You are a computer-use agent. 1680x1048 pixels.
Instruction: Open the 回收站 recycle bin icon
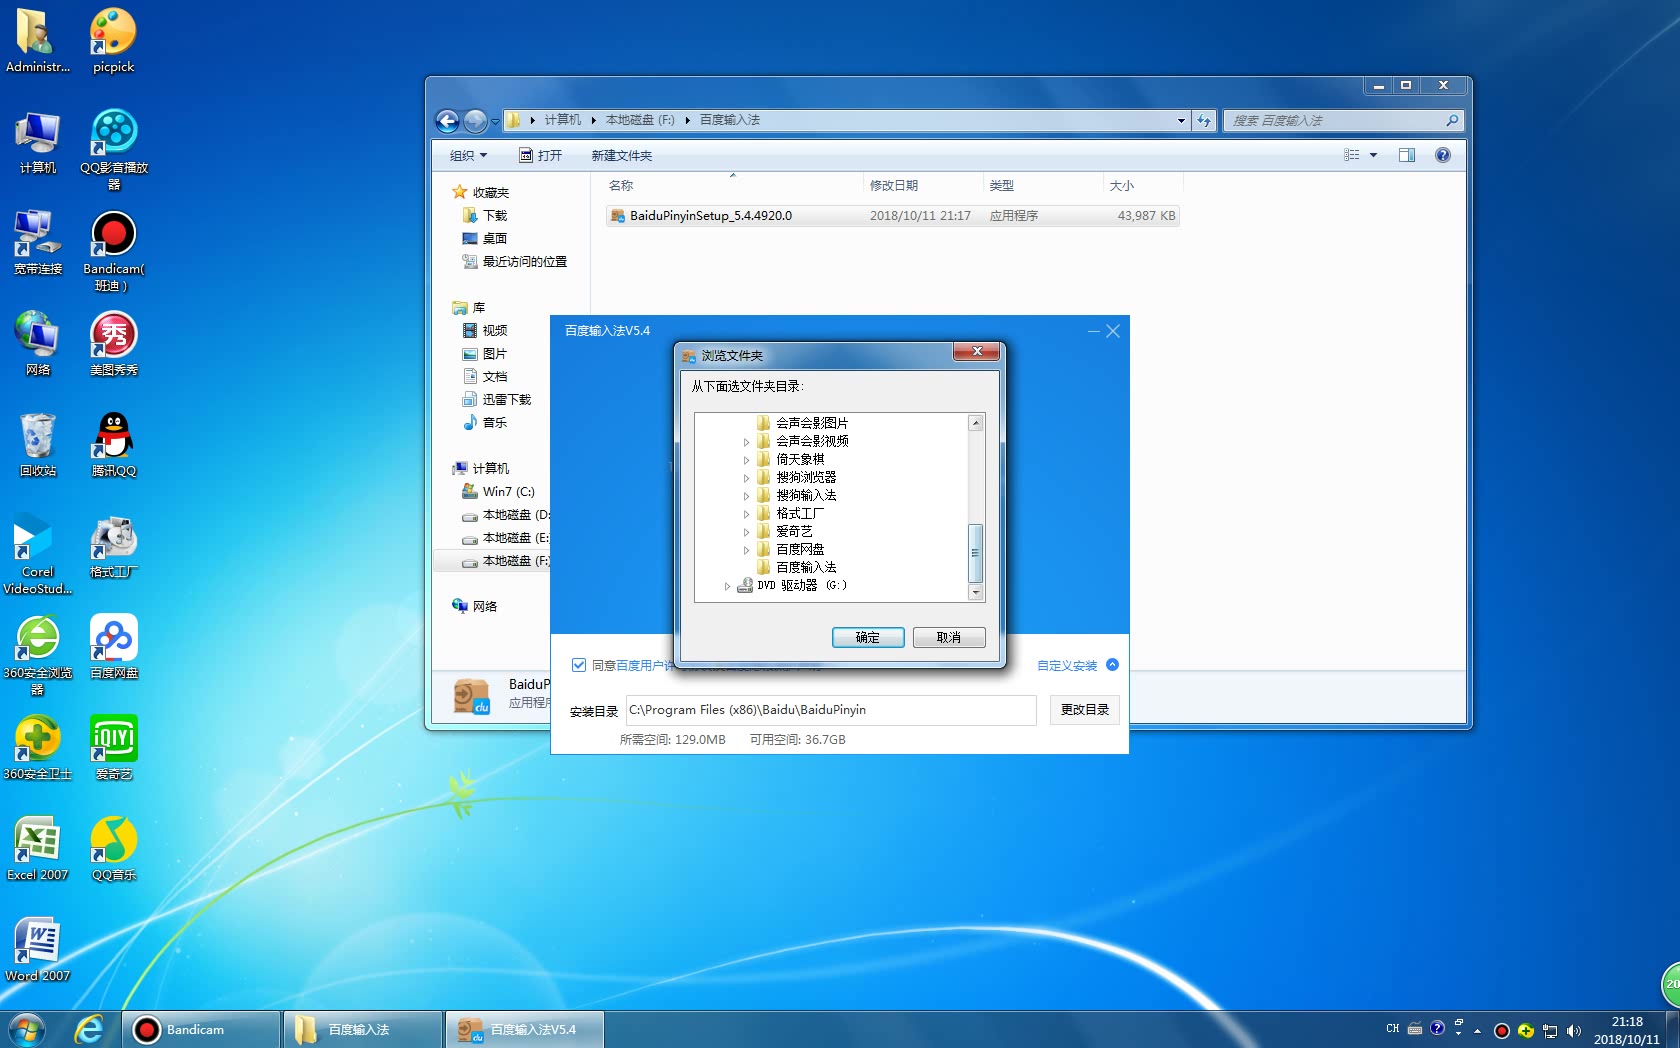[38, 444]
